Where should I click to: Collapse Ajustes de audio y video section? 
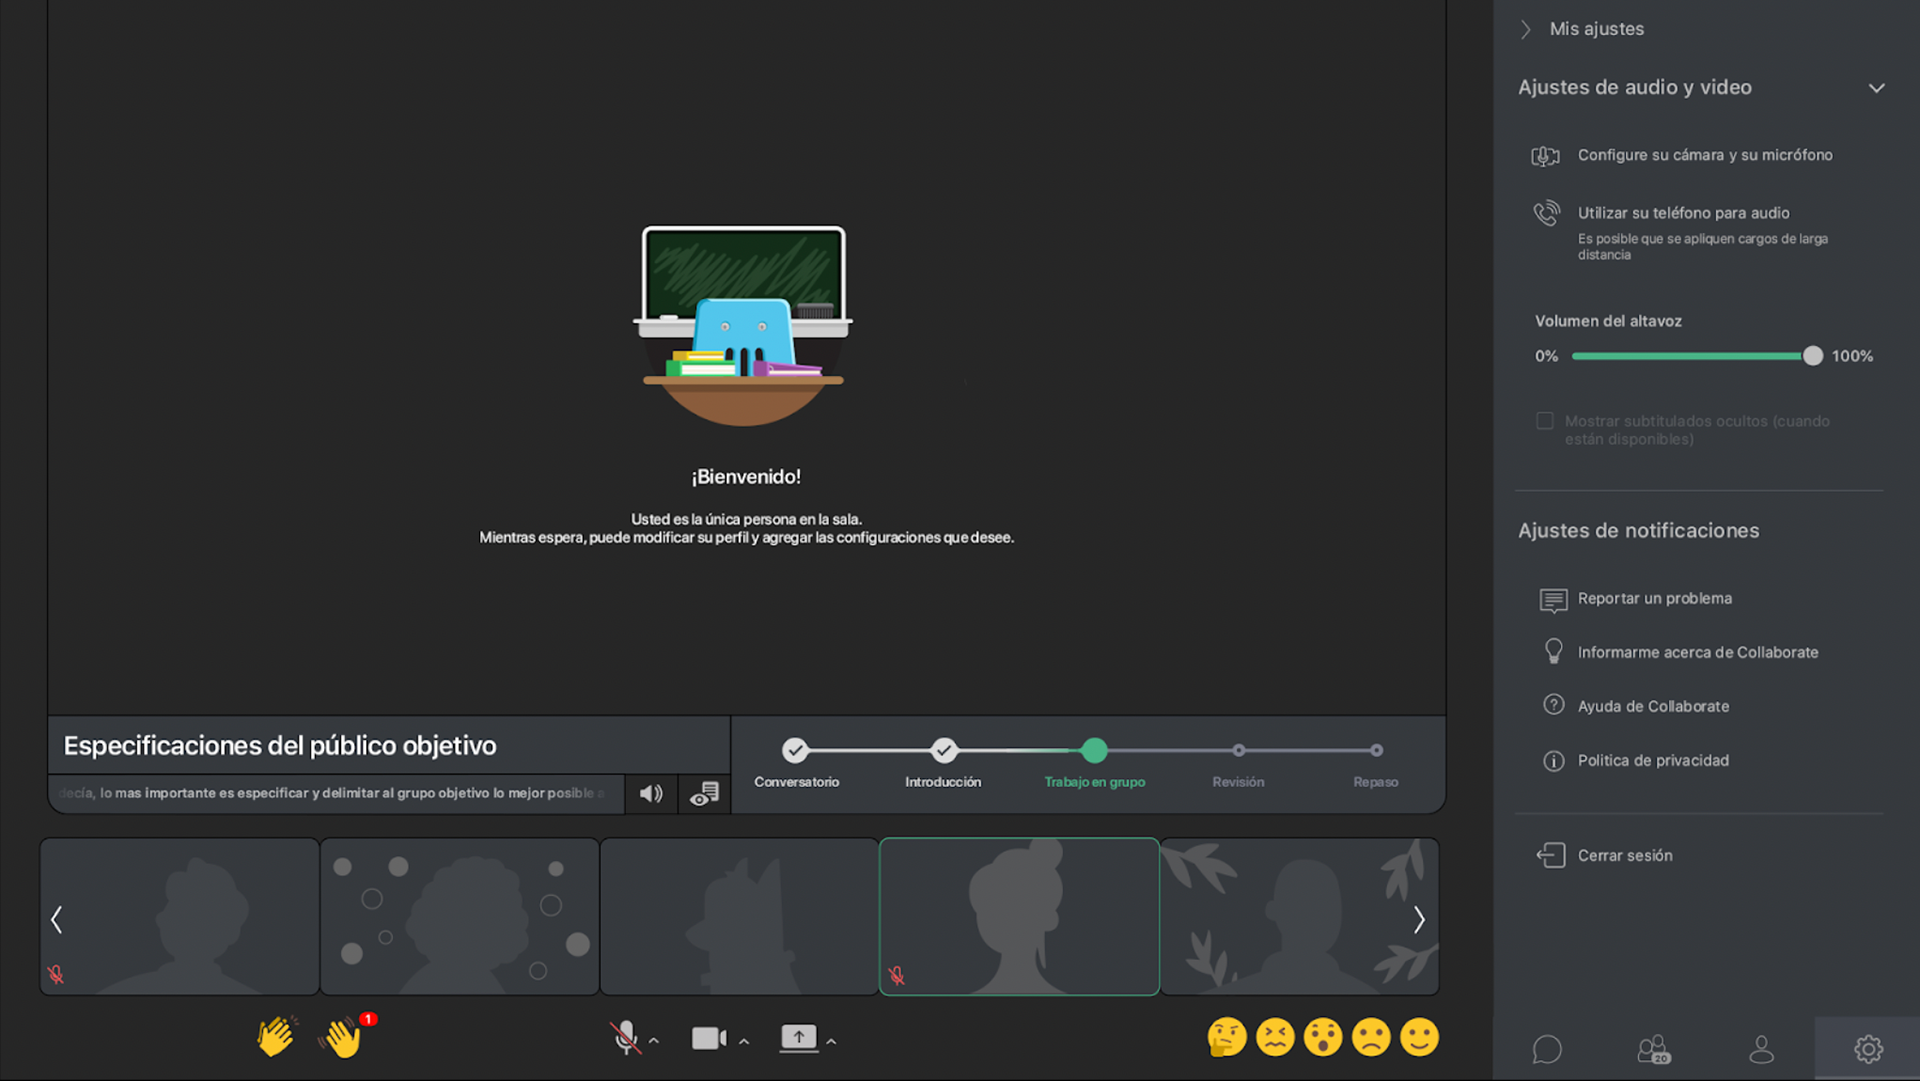[1876, 88]
